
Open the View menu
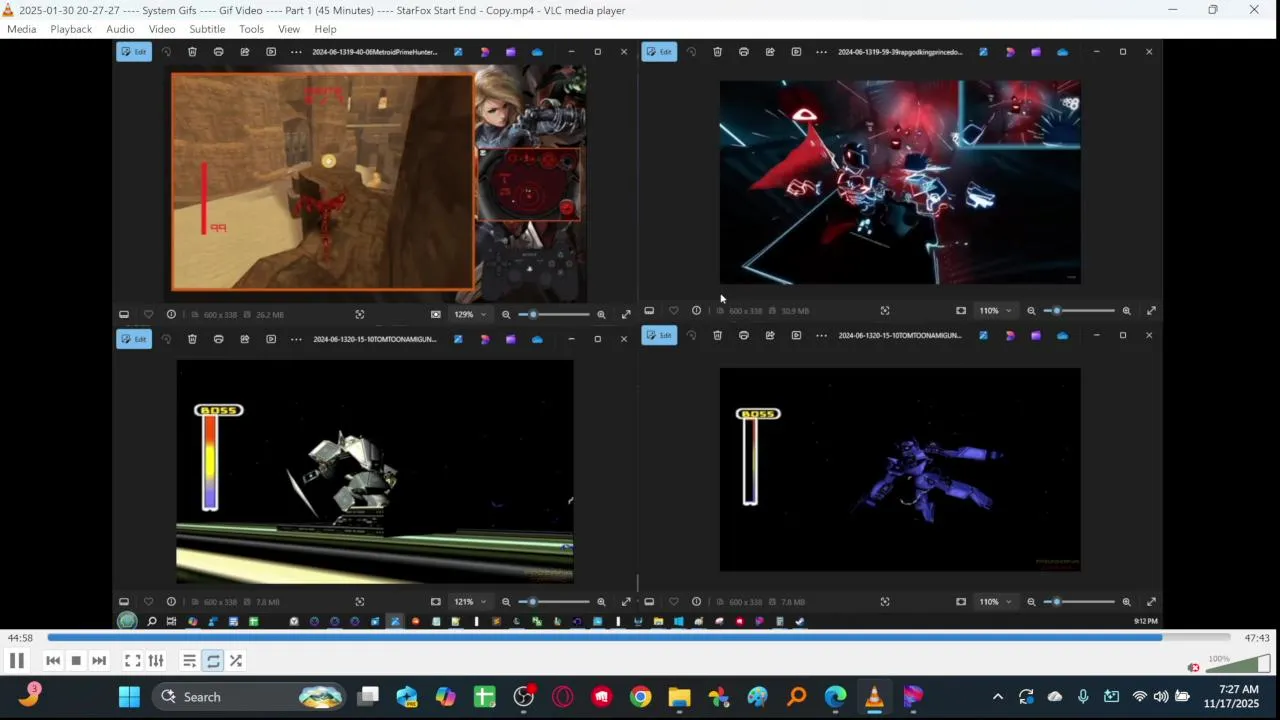coord(289,29)
